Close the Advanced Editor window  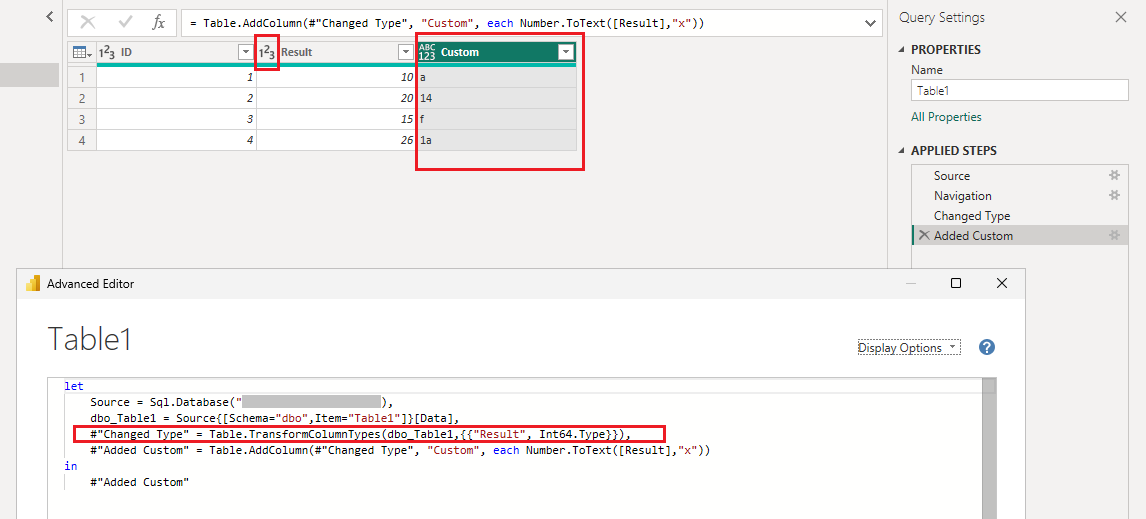tap(1002, 284)
